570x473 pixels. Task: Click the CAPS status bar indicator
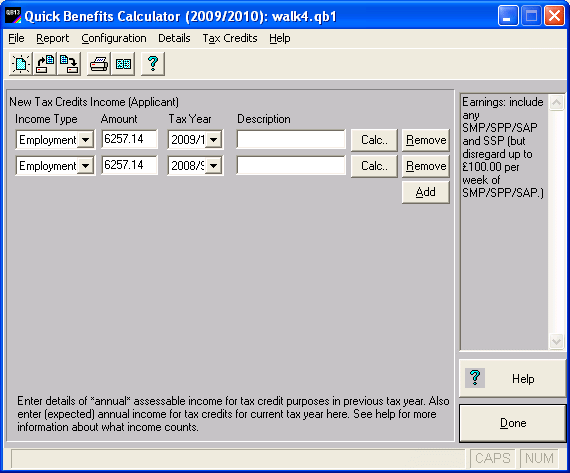(x=493, y=458)
